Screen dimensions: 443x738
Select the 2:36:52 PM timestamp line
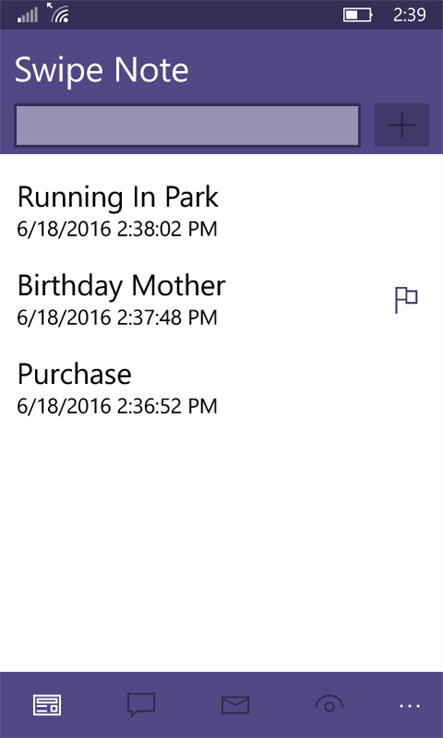pos(117,406)
